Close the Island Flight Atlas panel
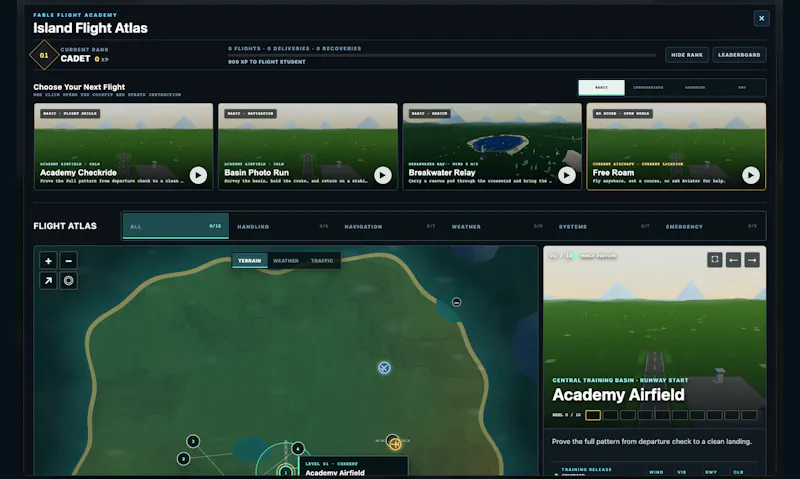Viewport: 800px width, 479px height. 761,18
